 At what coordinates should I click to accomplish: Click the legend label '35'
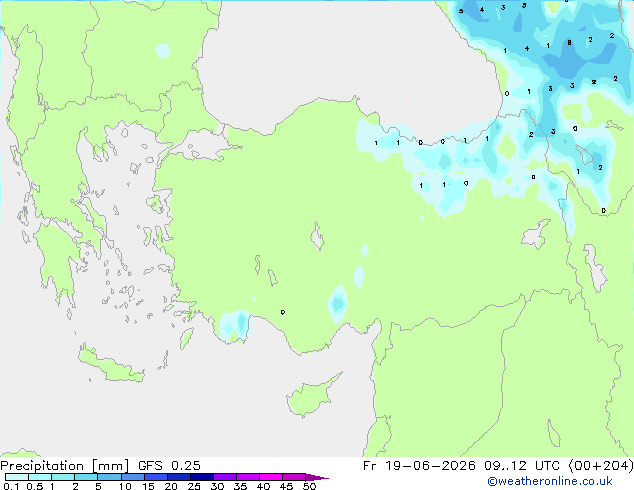click(x=240, y=486)
